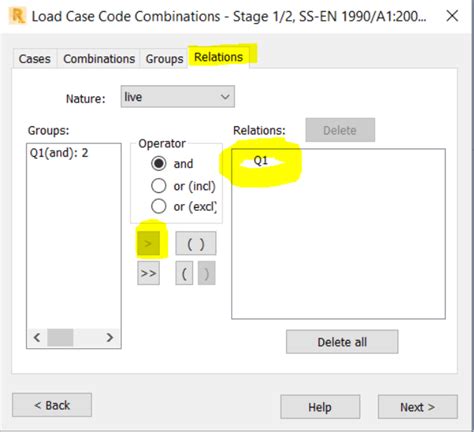Open Help for this dialog
The width and height of the screenshot is (474, 432).
click(320, 407)
